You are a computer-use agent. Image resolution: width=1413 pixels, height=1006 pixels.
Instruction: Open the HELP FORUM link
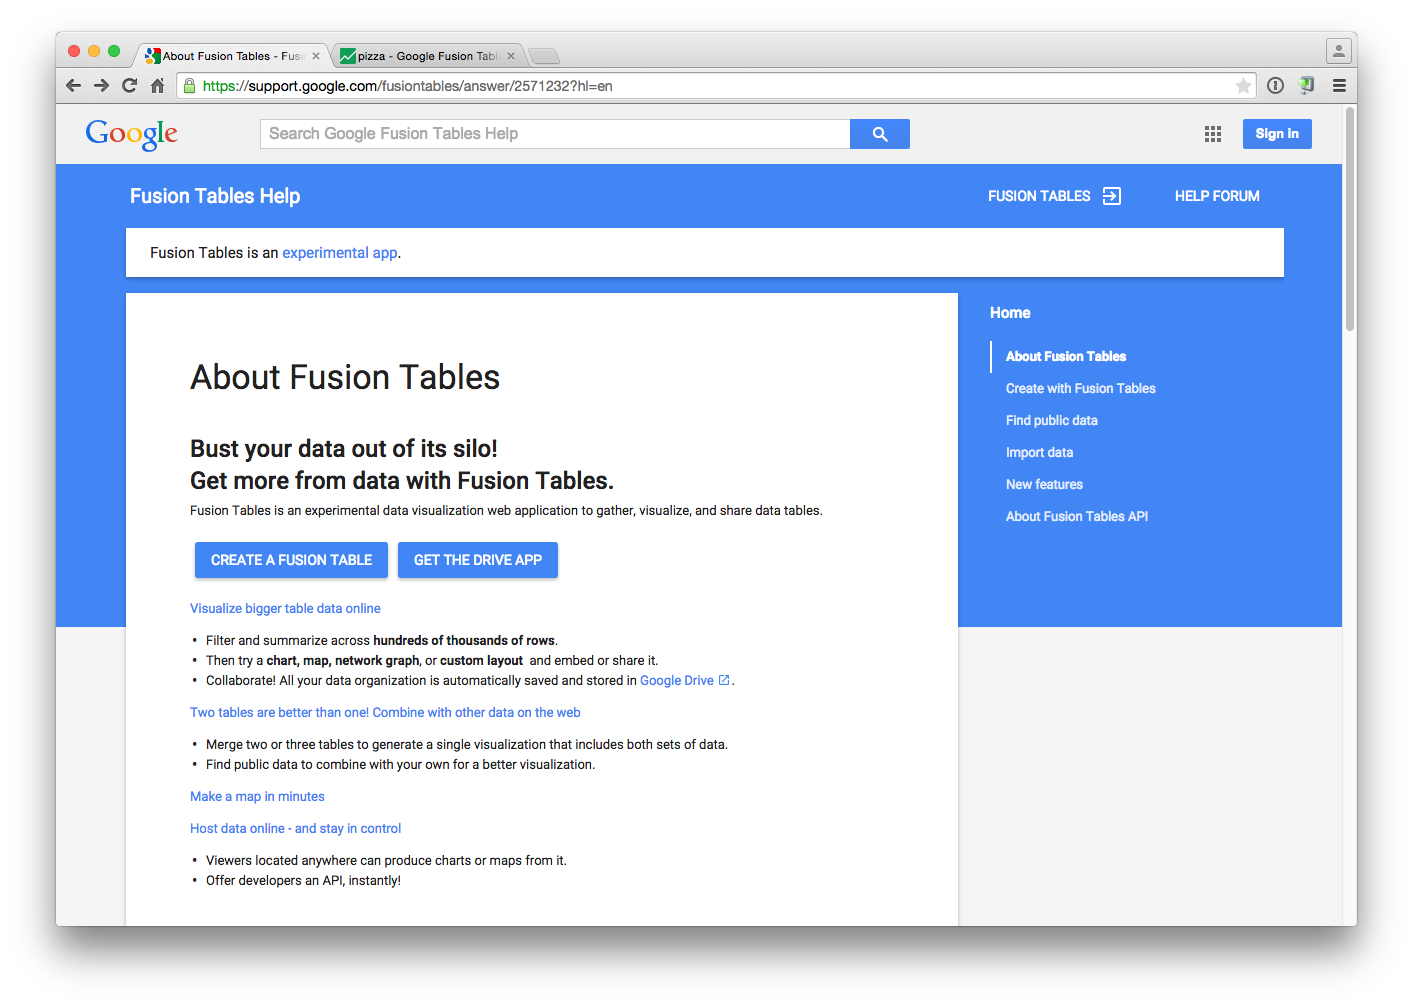pos(1217,196)
